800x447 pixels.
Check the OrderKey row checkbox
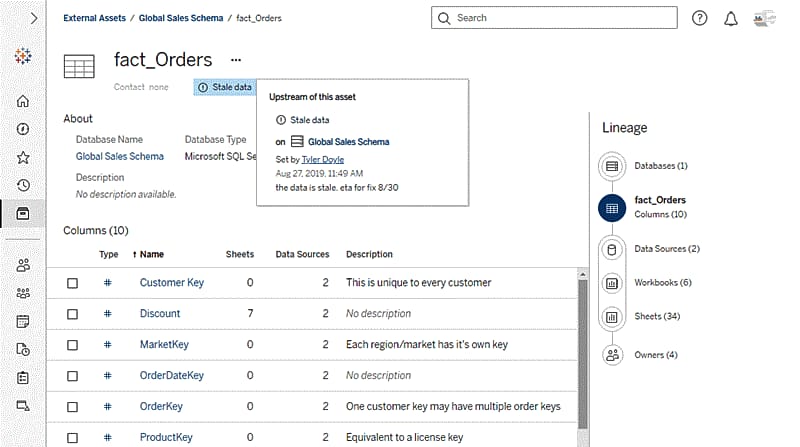point(72,407)
